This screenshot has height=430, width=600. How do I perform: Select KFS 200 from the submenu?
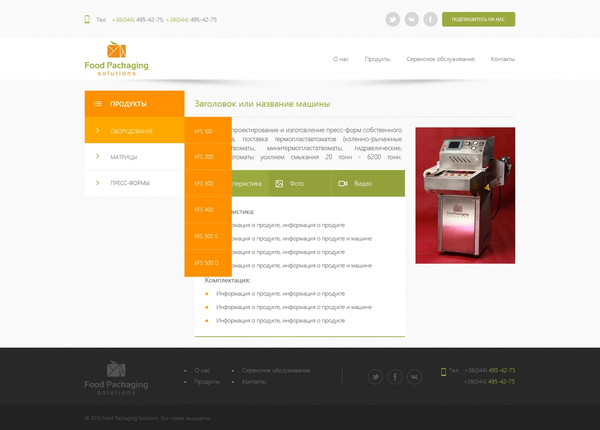click(x=208, y=157)
